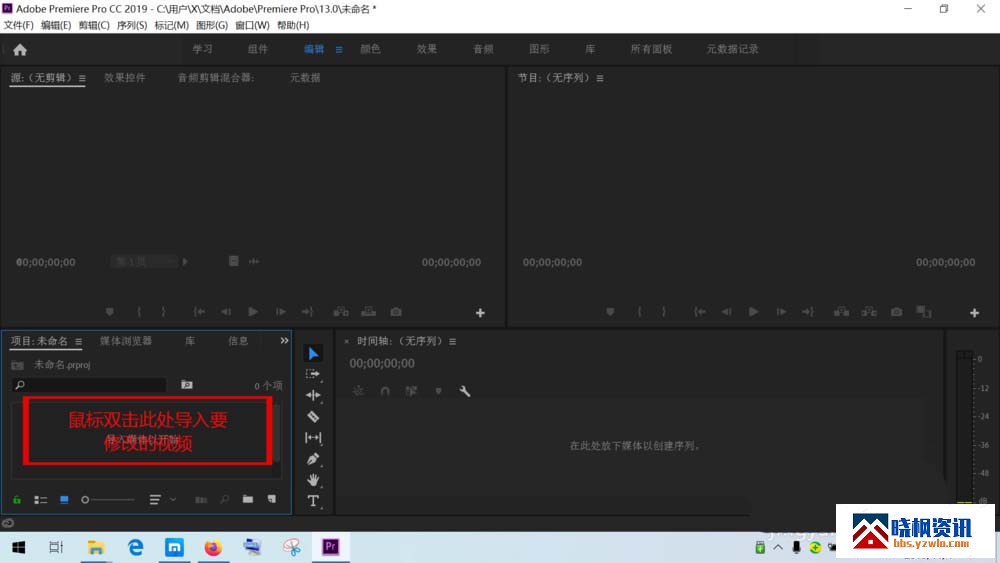1000x563 pixels.
Task: Click Insert button in Source monitor
Action: [341, 312]
